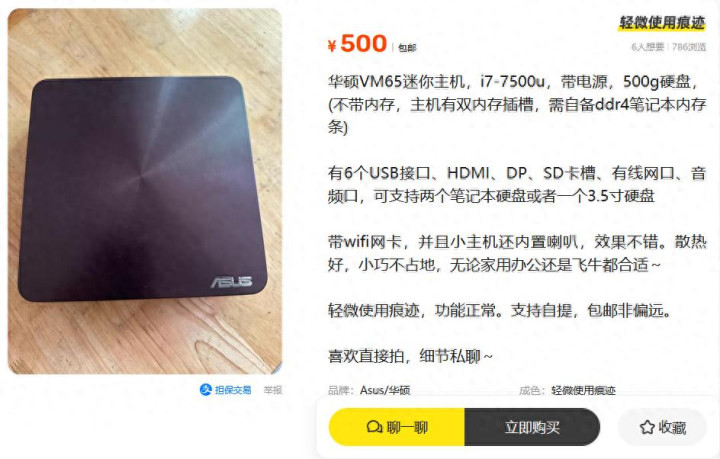Image resolution: width=720 pixels, height=459 pixels.
Task: Open the mini PC product photo
Action: pyautogui.click(x=145, y=191)
